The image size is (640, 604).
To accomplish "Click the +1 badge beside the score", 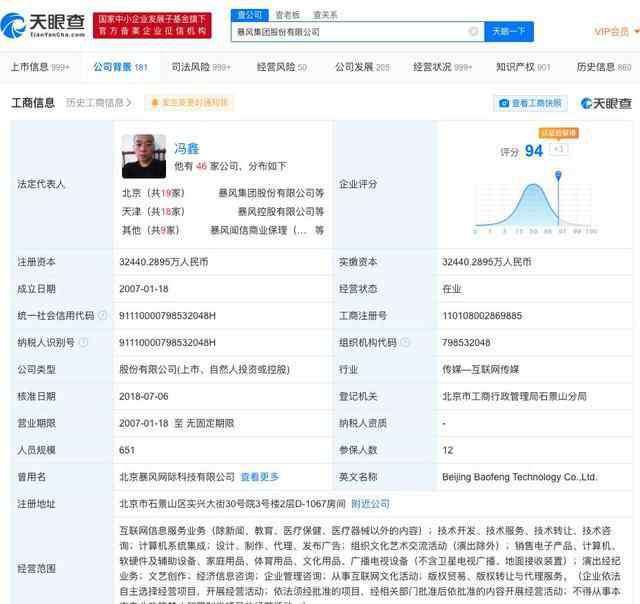I will (x=559, y=149).
